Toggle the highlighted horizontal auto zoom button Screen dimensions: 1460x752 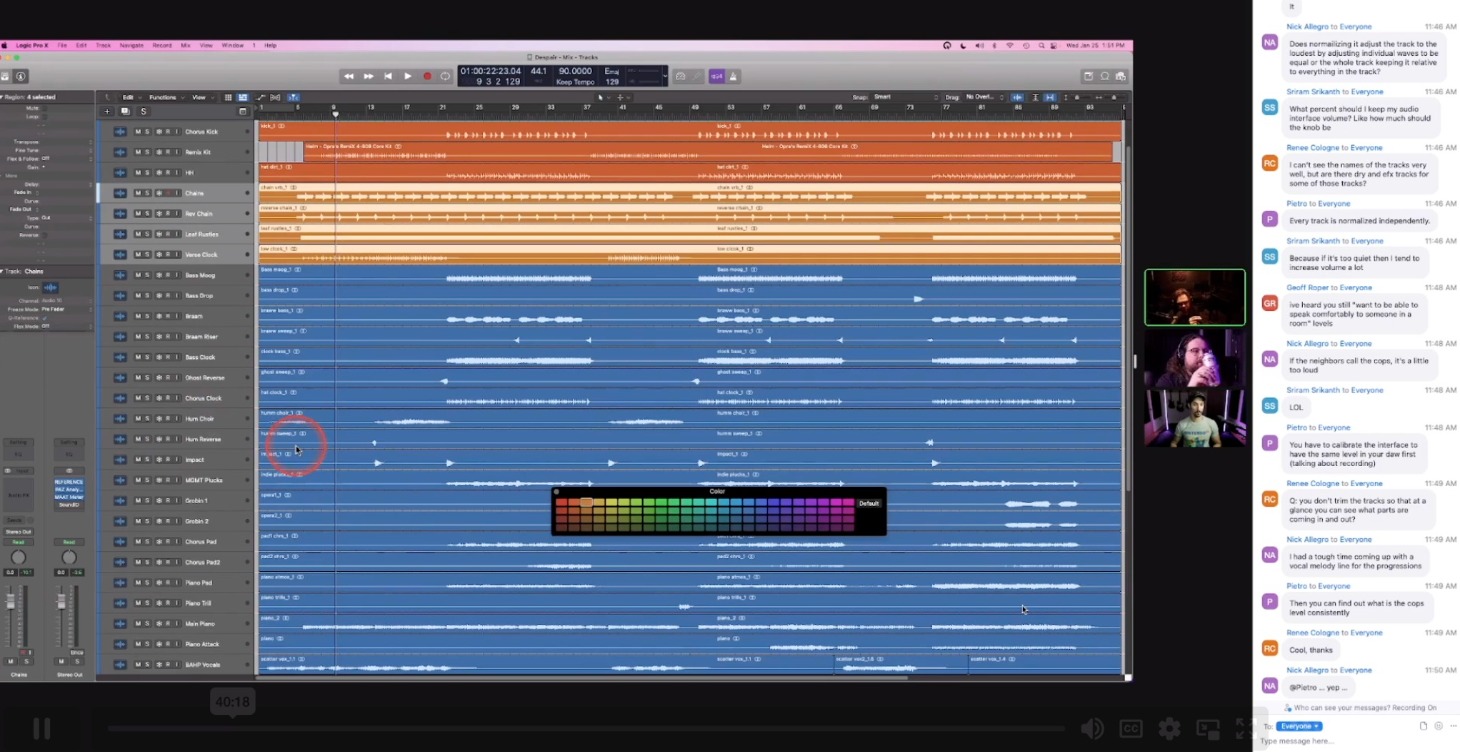(1050, 97)
